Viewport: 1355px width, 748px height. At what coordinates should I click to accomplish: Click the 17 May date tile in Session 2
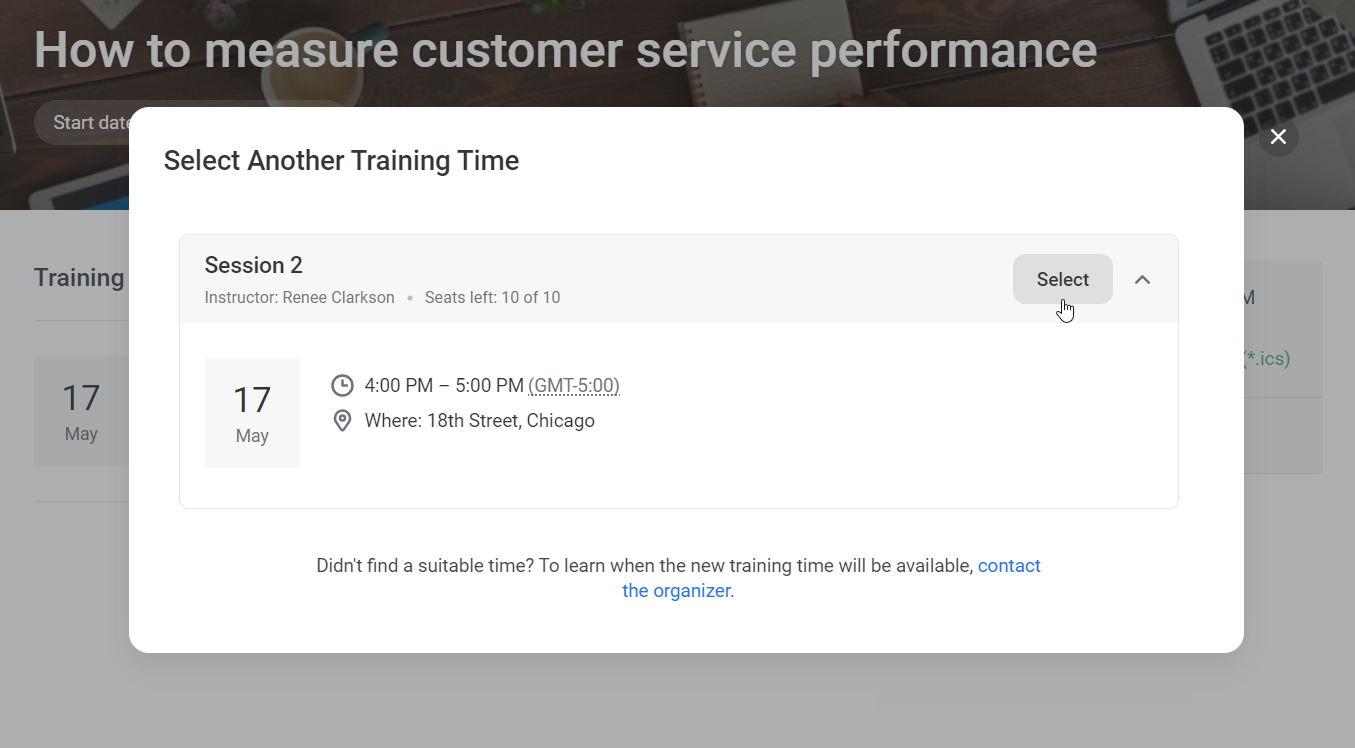[x=252, y=412]
